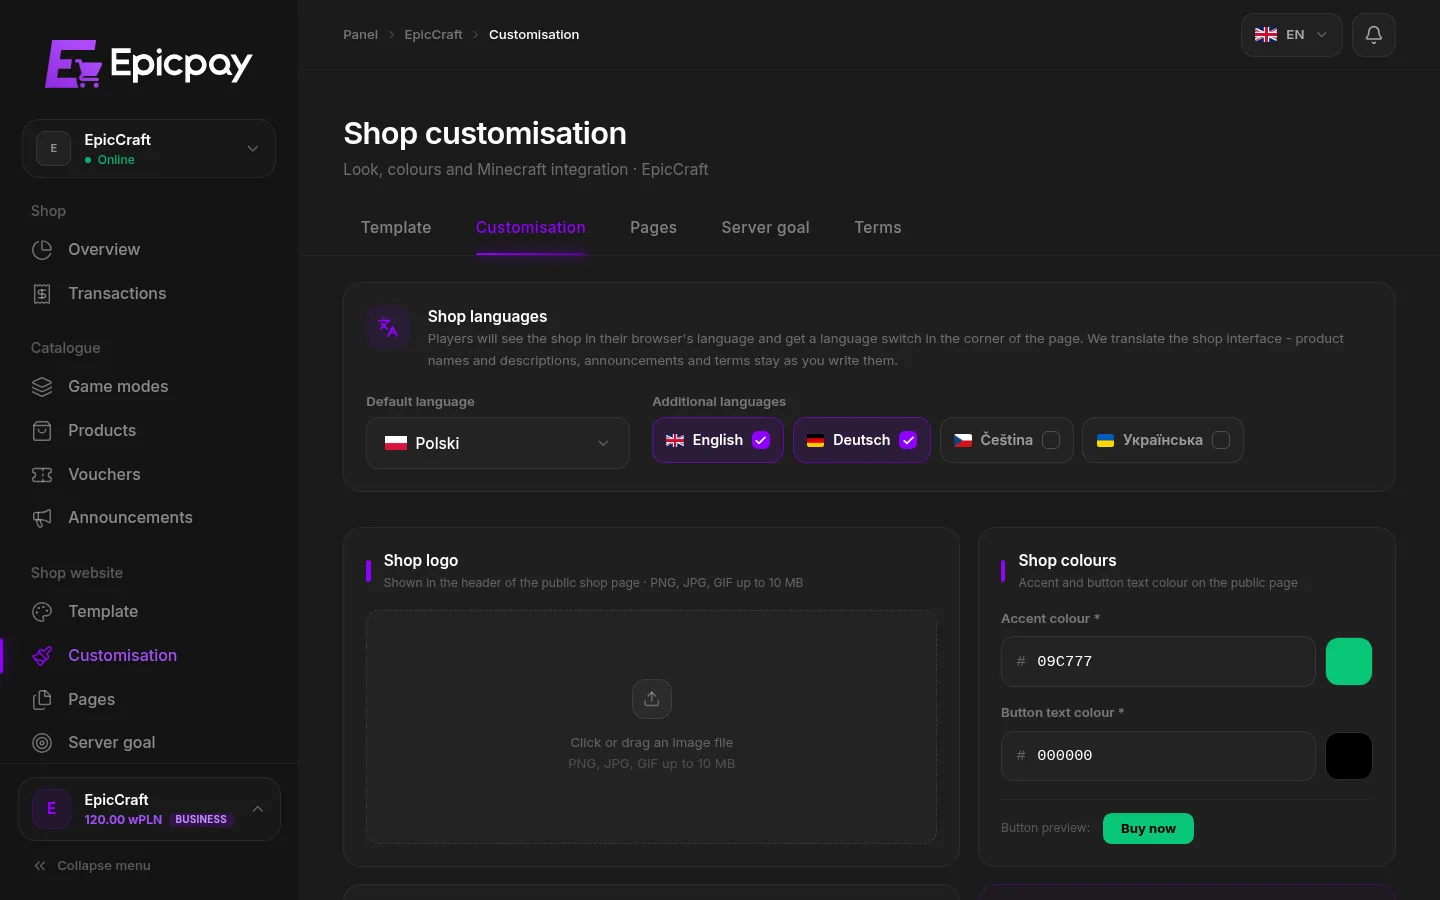Click the Shop languages translate icon
Image resolution: width=1440 pixels, height=900 pixels.
[388, 327]
